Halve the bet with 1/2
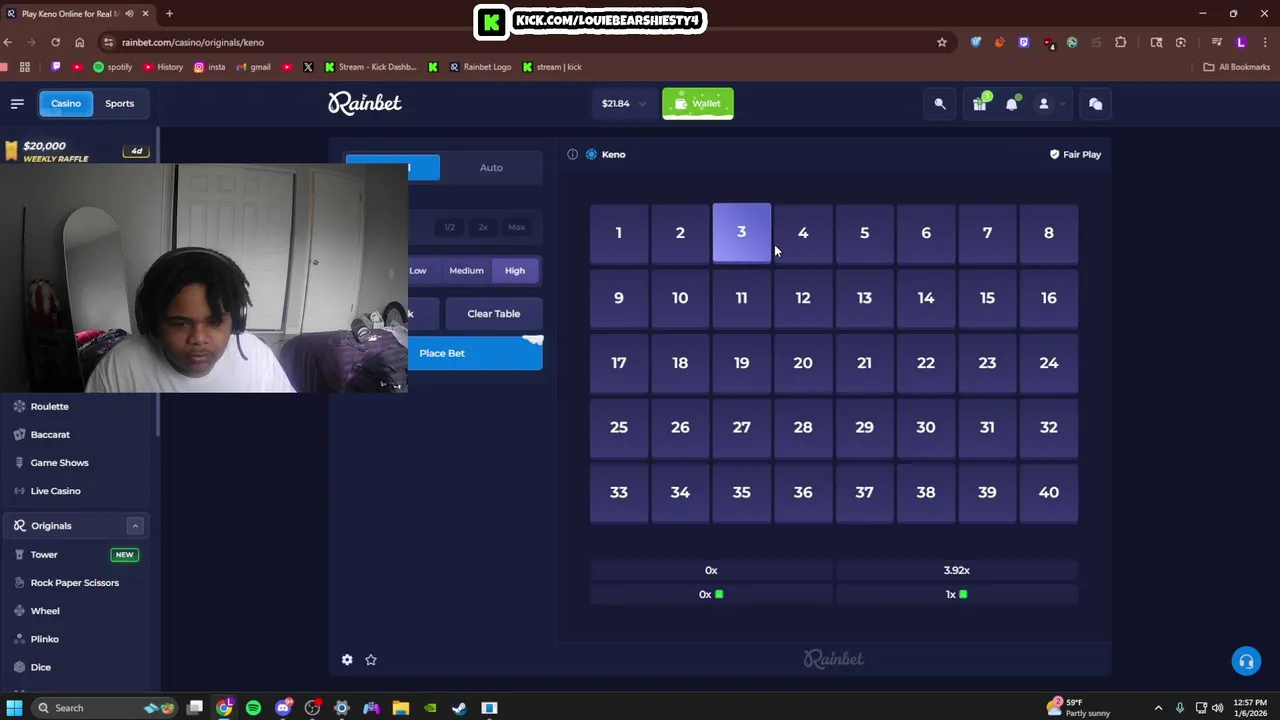This screenshot has height=720, width=1280. [450, 227]
